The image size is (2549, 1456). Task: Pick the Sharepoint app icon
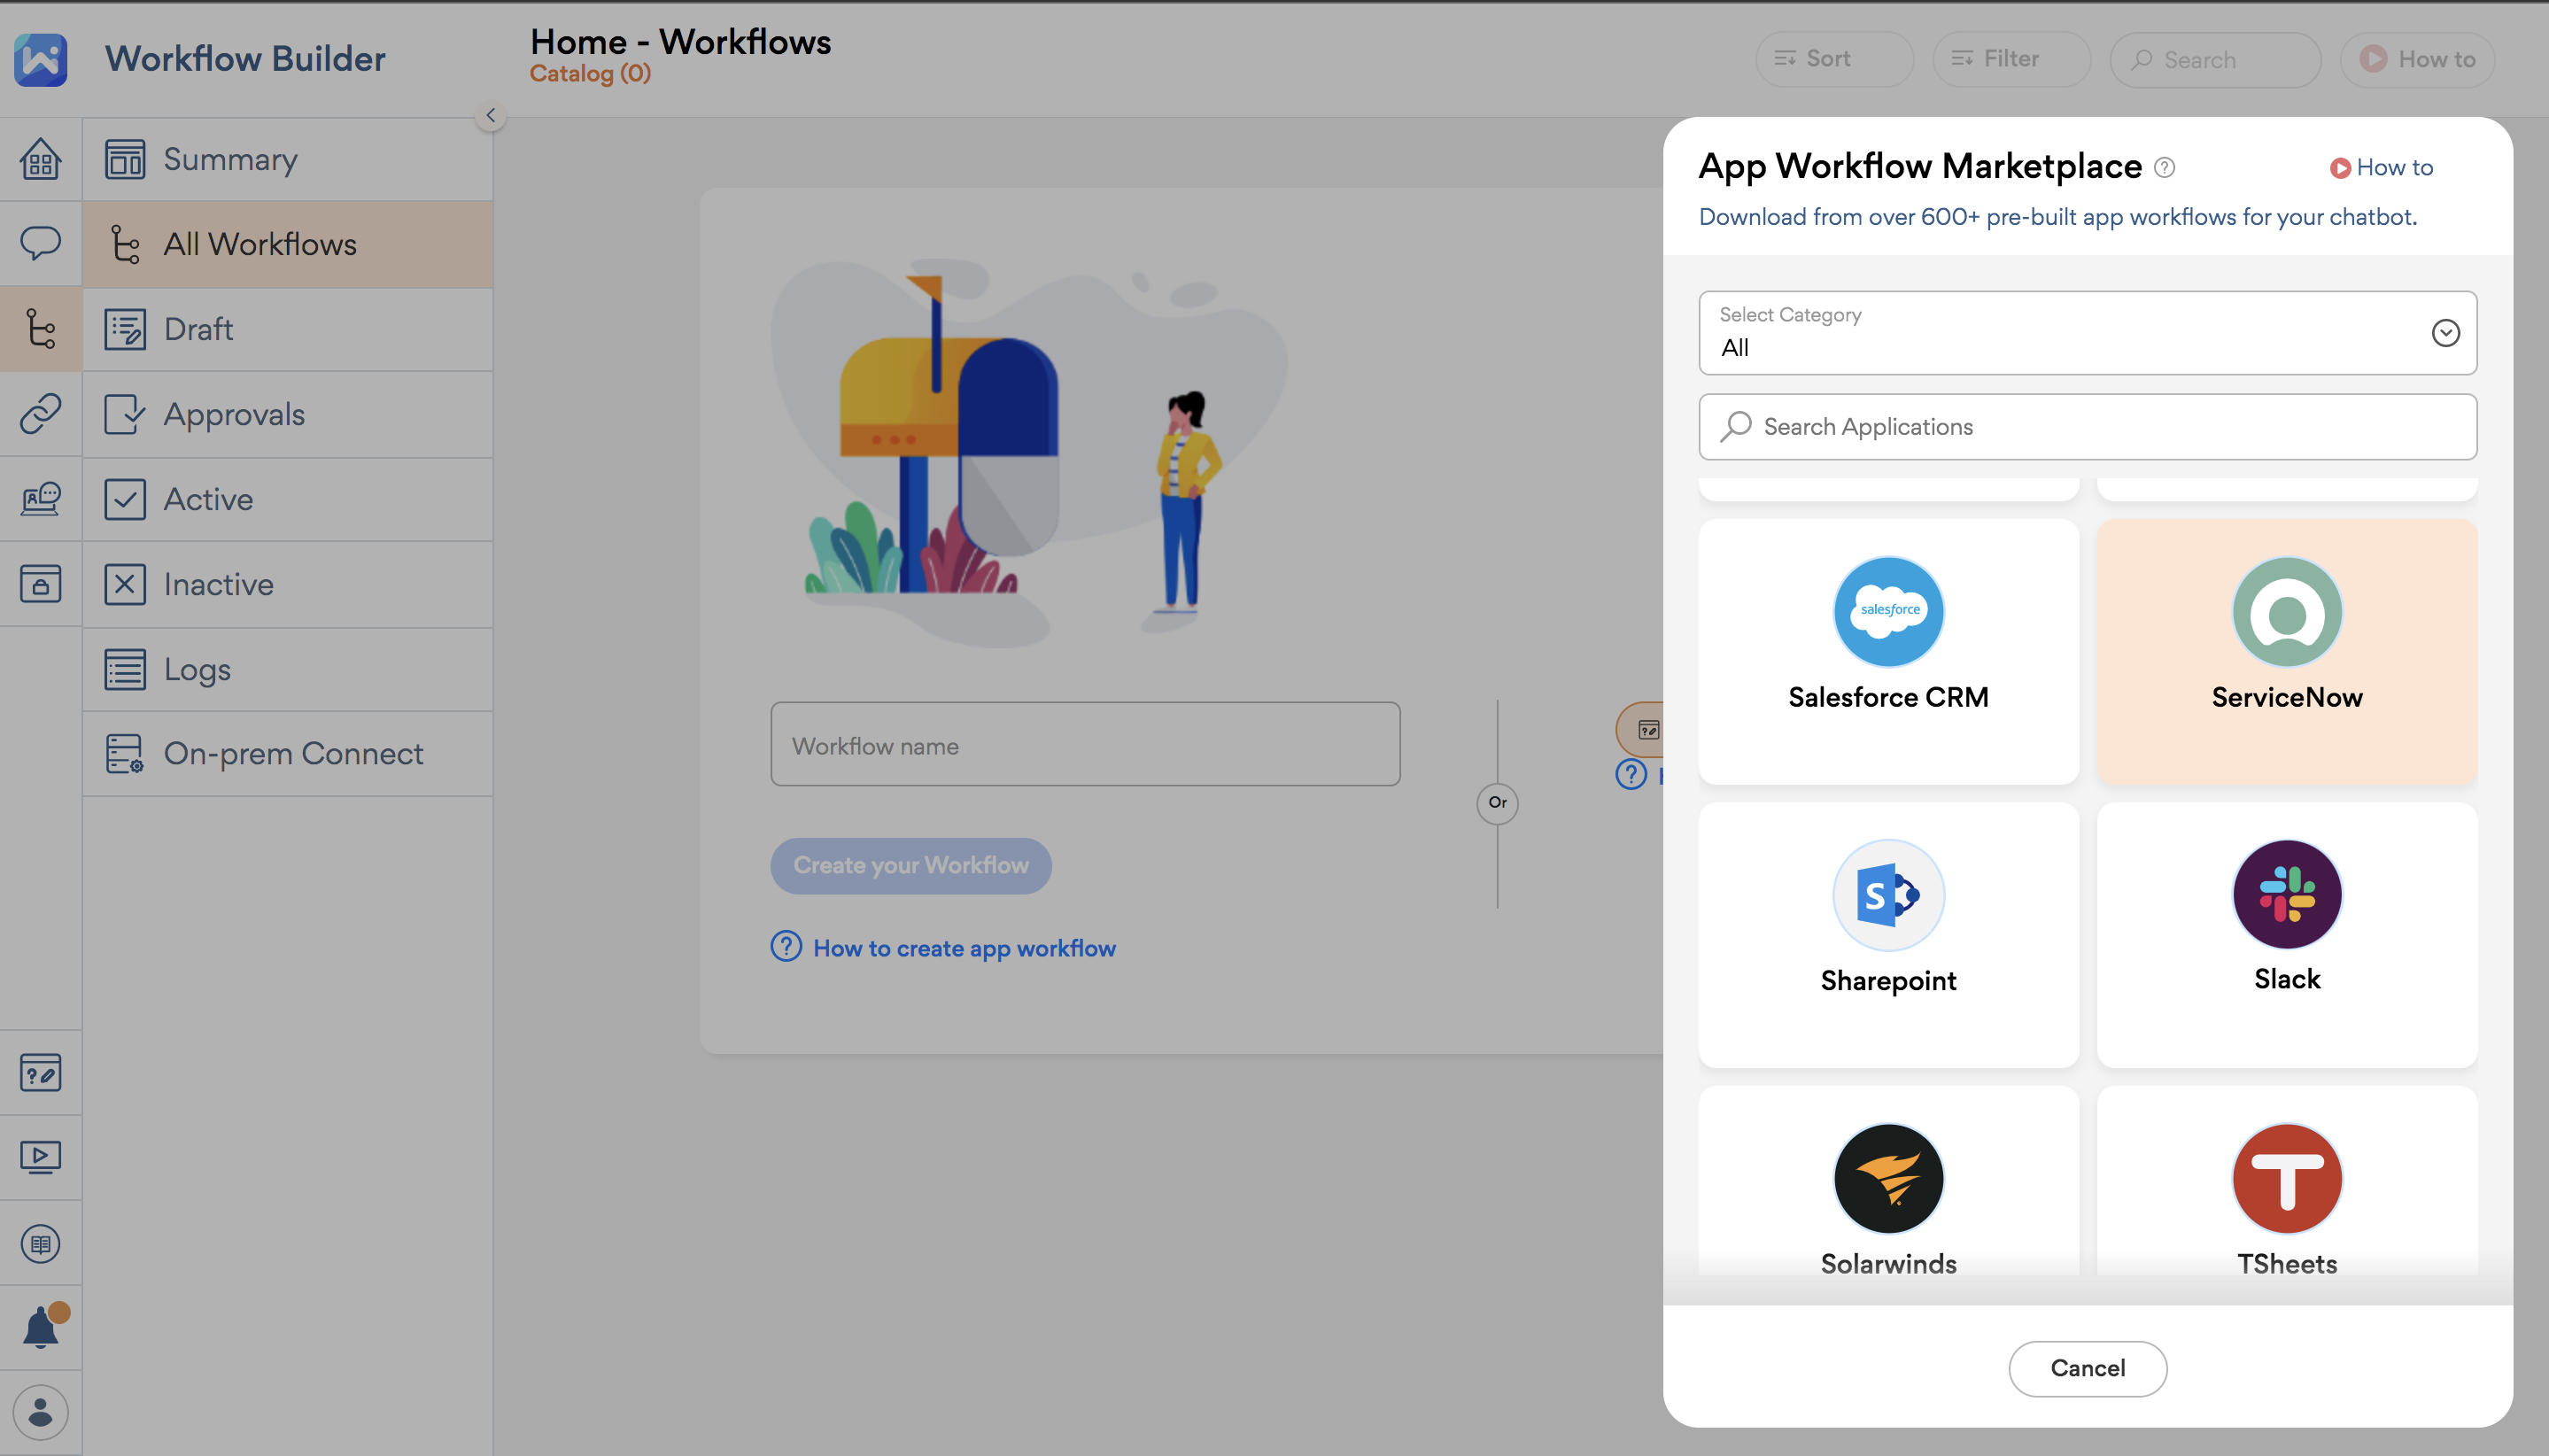tap(1888, 895)
